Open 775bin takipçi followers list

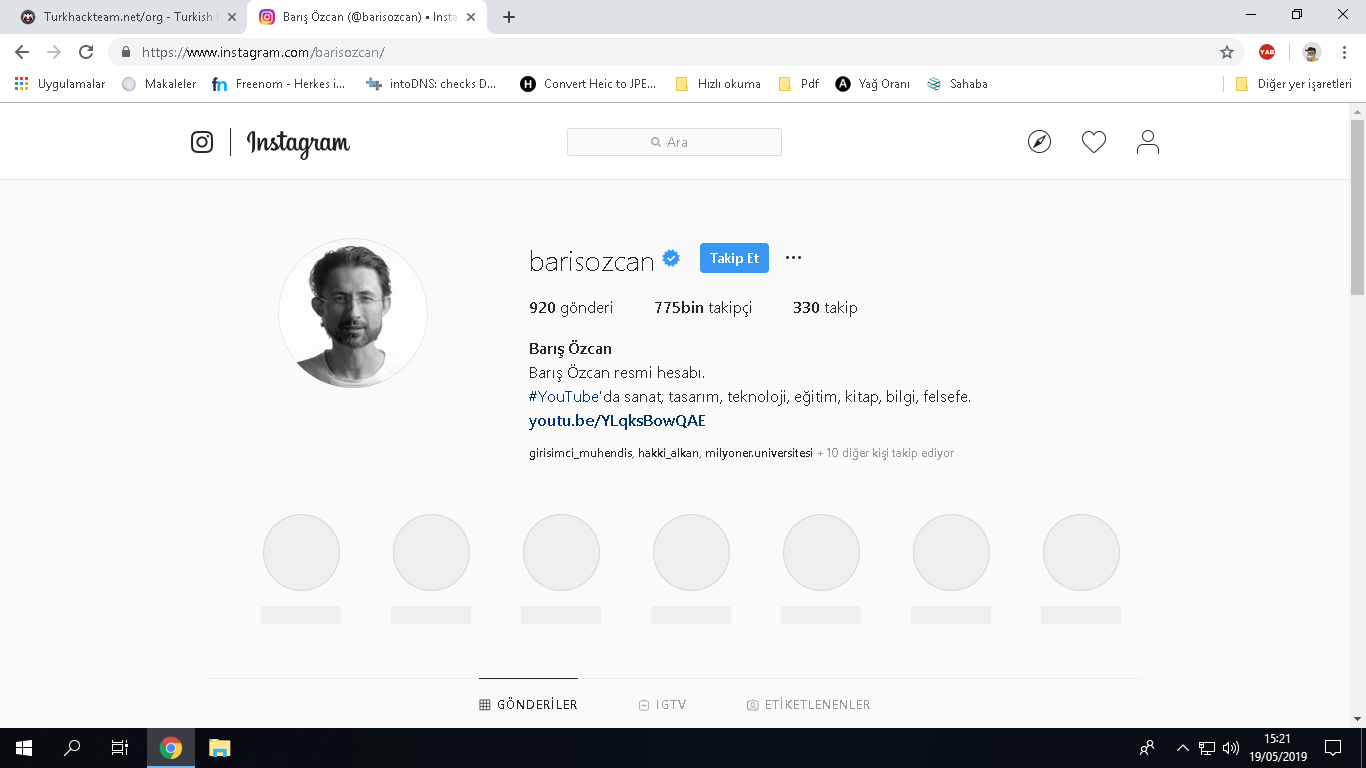[x=703, y=308]
